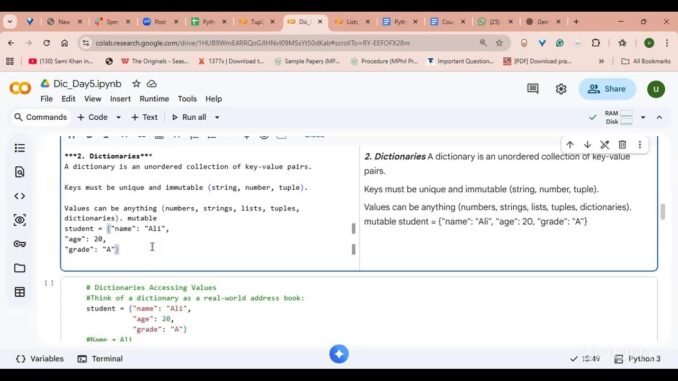Expand the Run all dropdown arrow

click(x=217, y=117)
